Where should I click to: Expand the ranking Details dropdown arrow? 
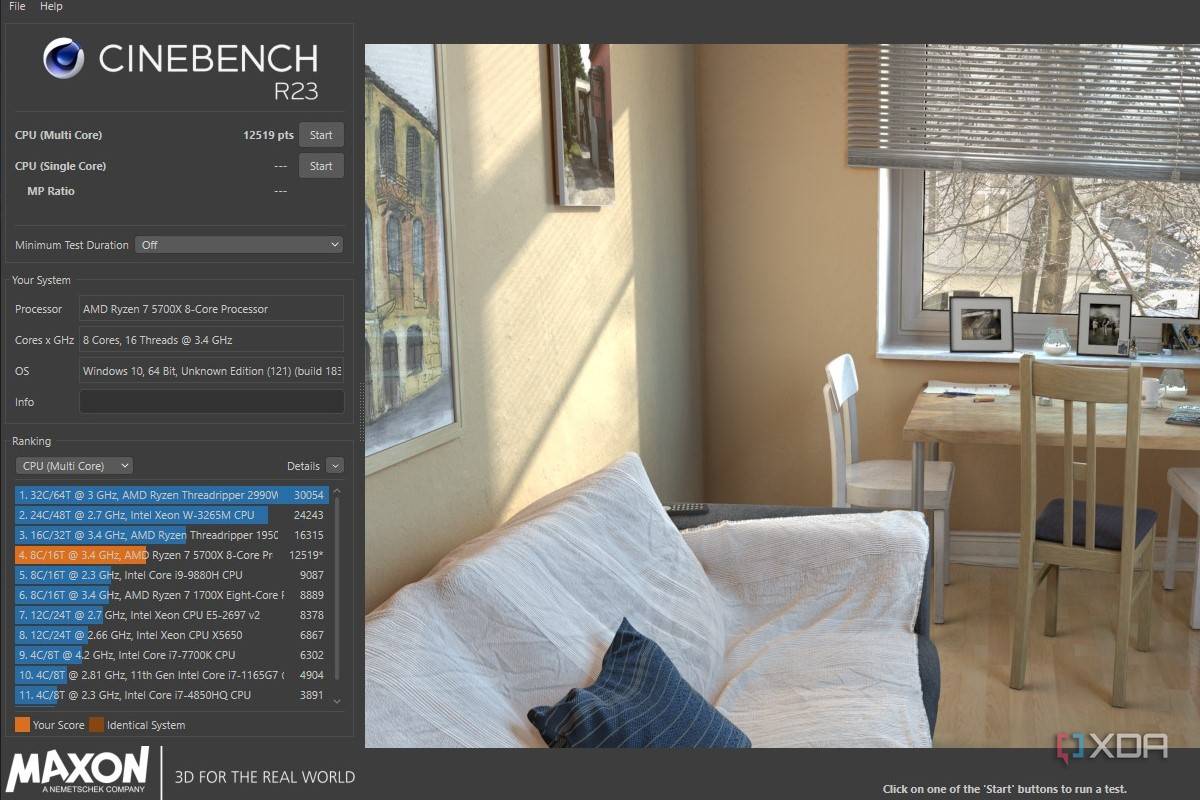pos(334,466)
